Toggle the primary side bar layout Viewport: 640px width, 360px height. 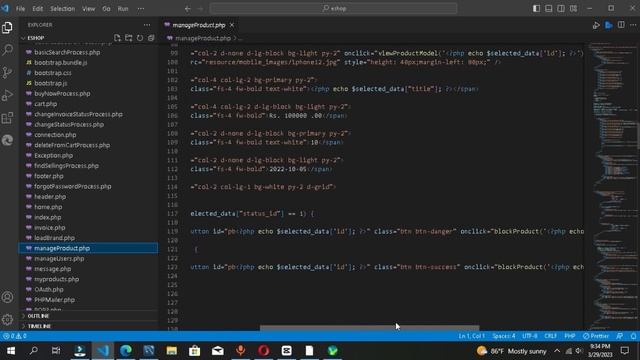(x=536, y=8)
